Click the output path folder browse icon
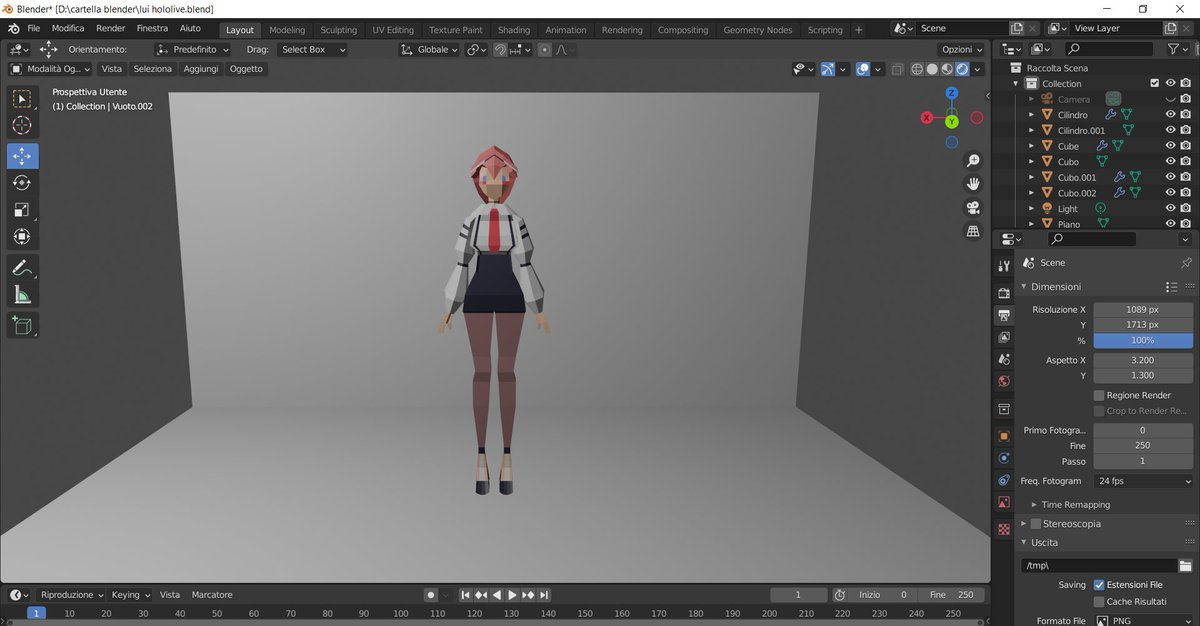Image resolution: width=1200 pixels, height=626 pixels. point(1185,566)
